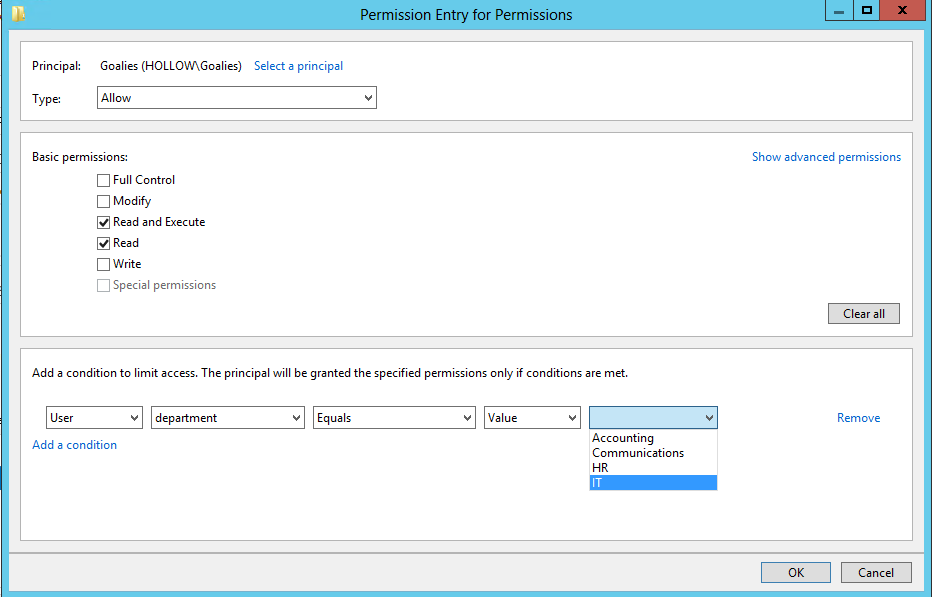Screen dimensions: 932x597
Task: Enable the Full Control checkbox
Action: pos(104,180)
